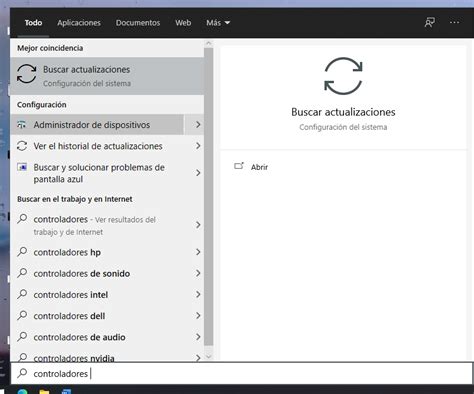
Task: Click the scrollbar down arrow
Action: coord(209,356)
